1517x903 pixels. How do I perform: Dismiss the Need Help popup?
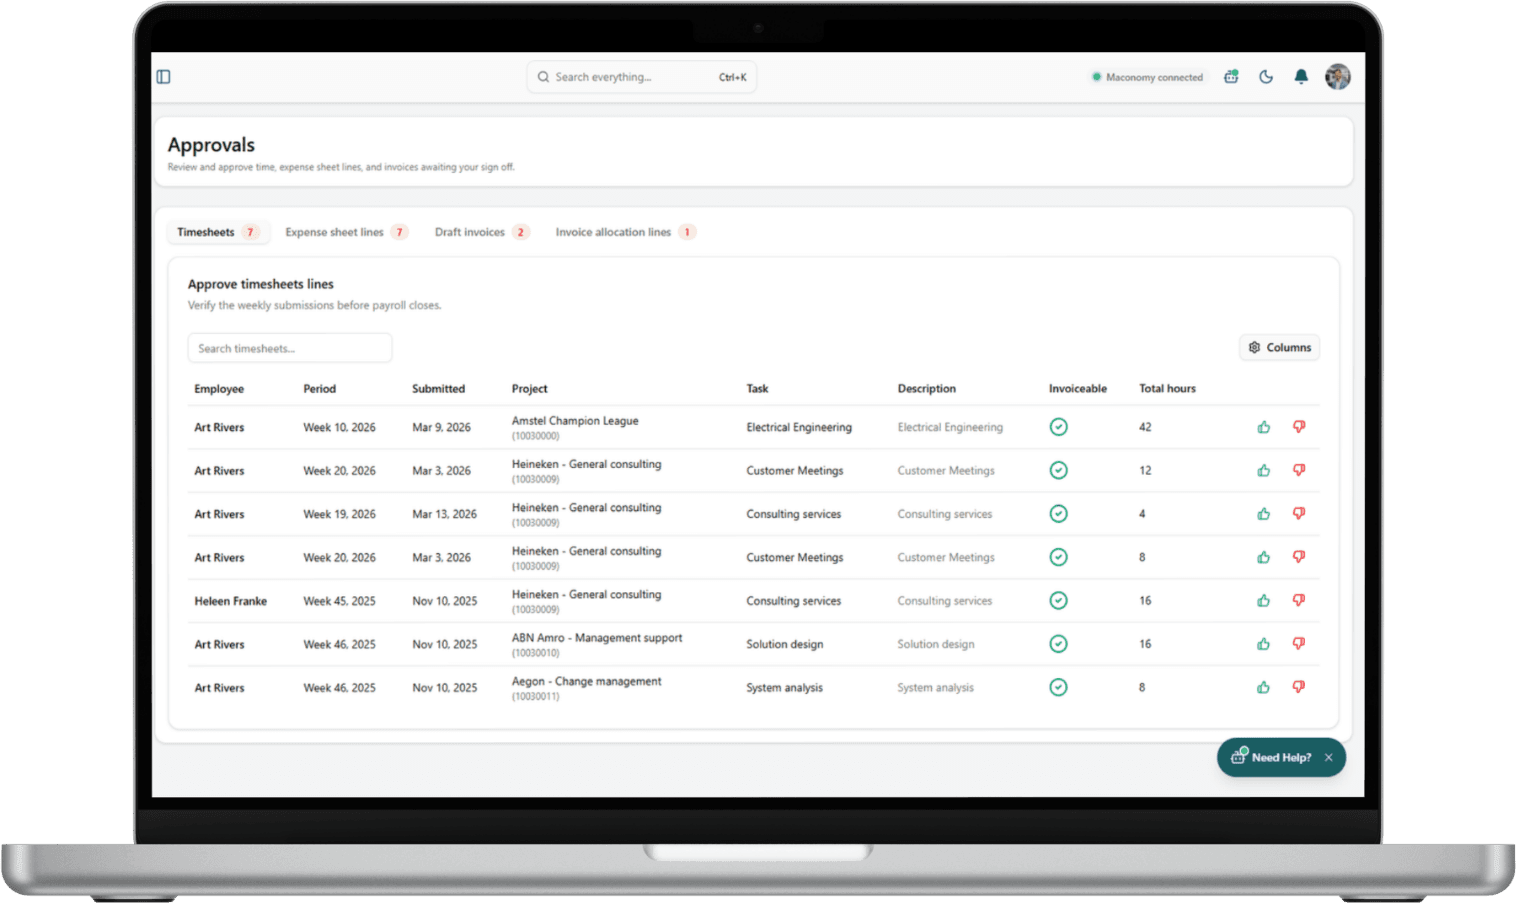pos(1328,757)
